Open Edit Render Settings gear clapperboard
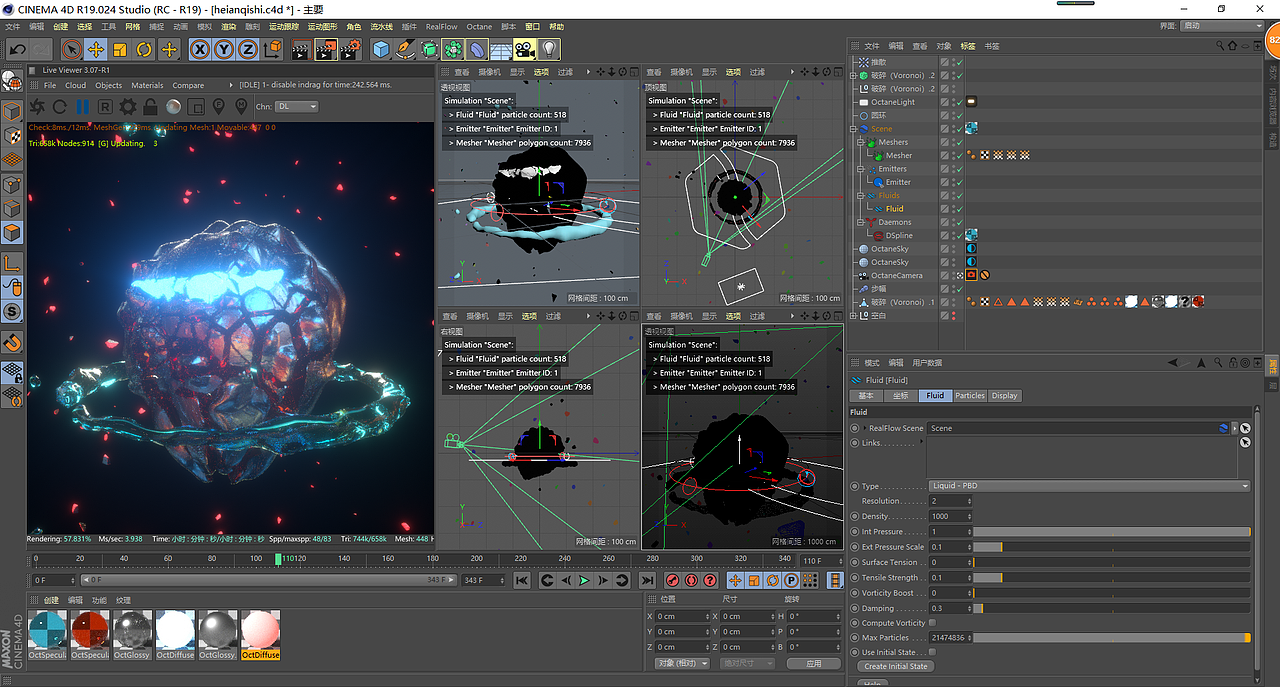This screenshot has width=1280, height=687. click(x=351, y=49)
